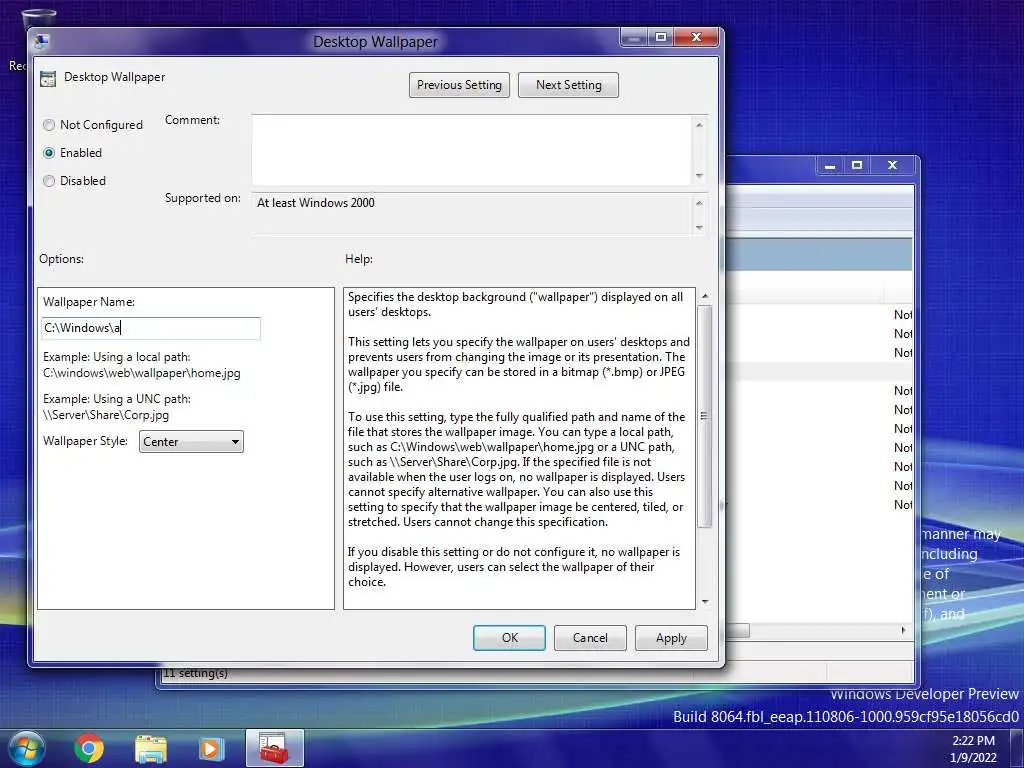Click the right arrow of background window's horizontal scrollbar
Viewport: 1024px width, 768px height.
coord(903,630)
